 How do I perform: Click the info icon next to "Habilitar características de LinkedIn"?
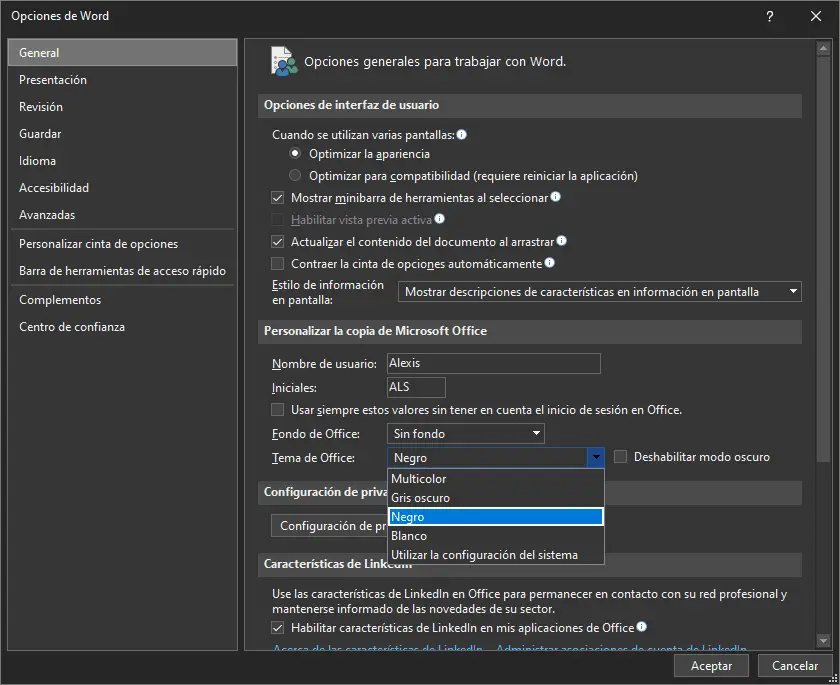point(640,625)
